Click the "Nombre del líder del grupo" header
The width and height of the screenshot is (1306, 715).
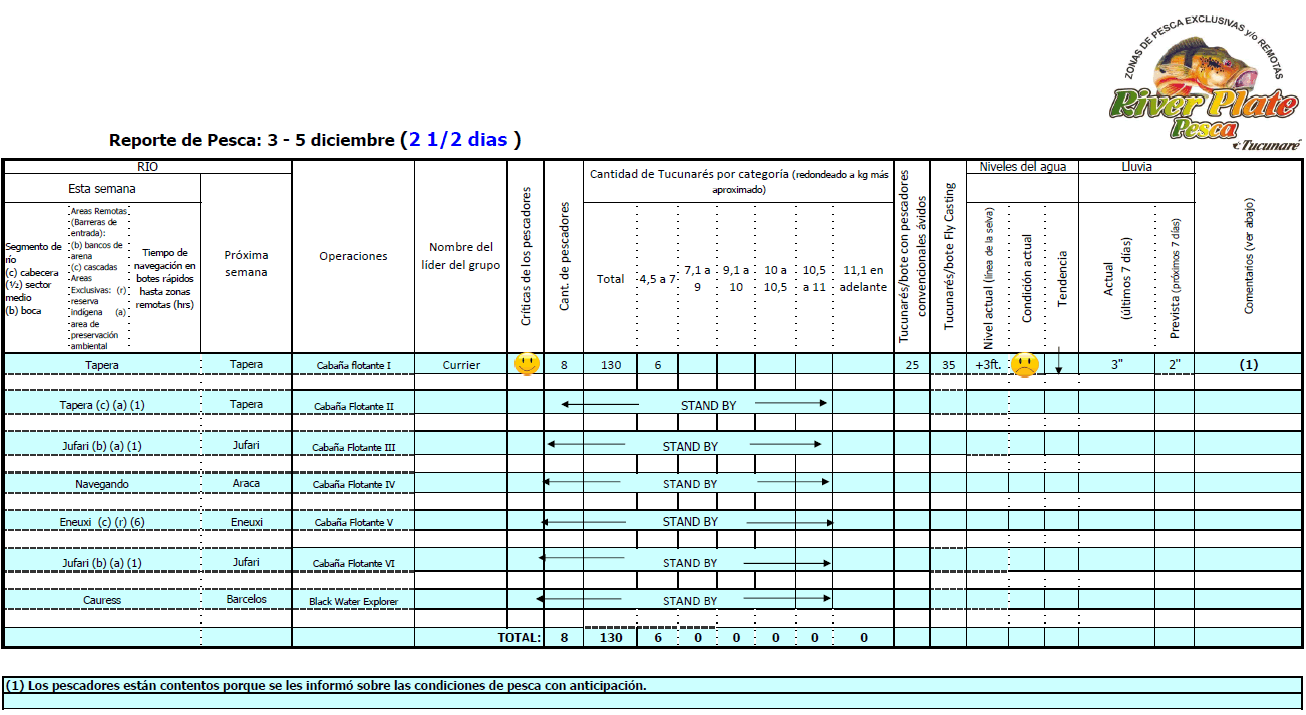tap(461, 256)
